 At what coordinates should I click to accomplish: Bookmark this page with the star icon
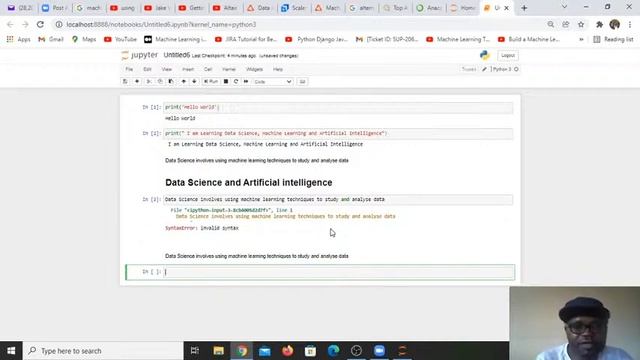(581, 24)
